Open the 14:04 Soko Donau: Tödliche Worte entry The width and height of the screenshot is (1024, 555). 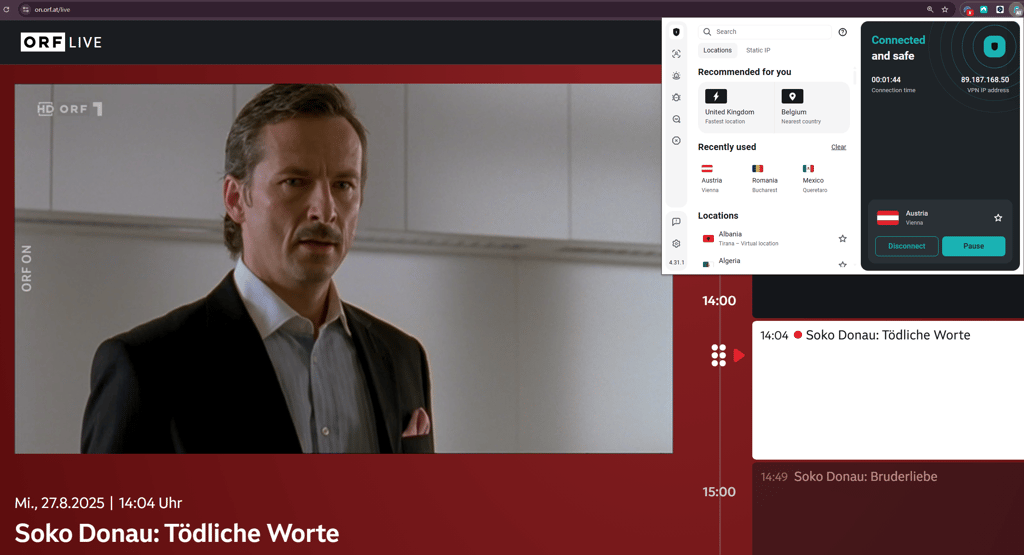(x=888, y=390)
